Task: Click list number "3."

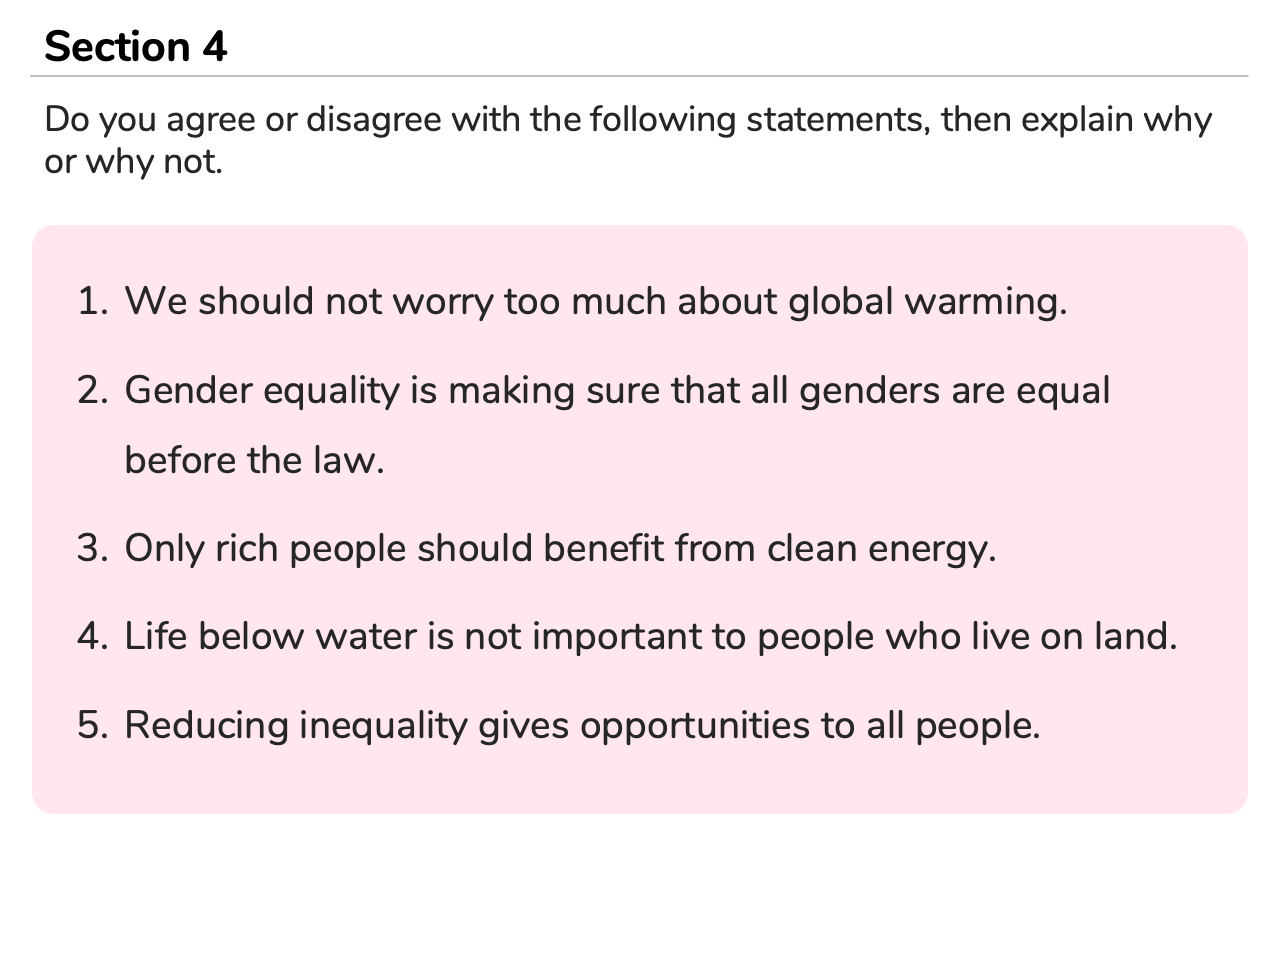Action: tap(93, 548)
